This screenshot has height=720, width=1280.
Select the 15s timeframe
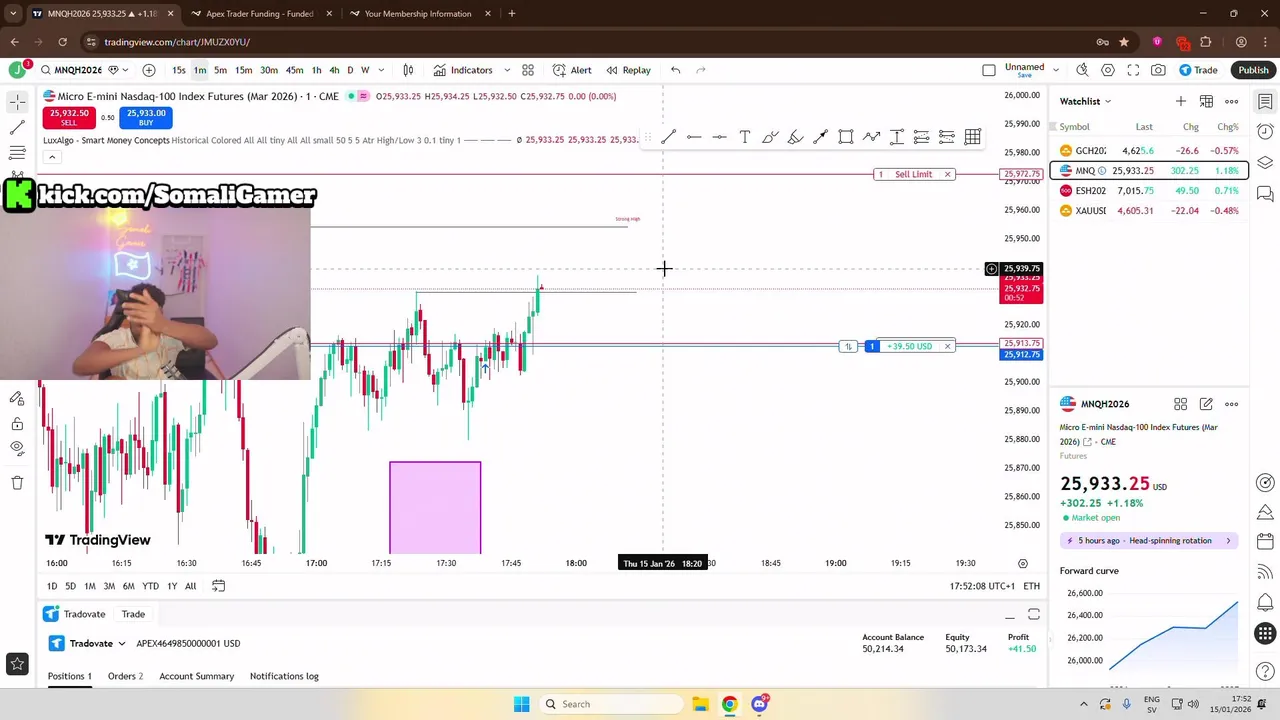pyautogui.click(x=179, y=70)
